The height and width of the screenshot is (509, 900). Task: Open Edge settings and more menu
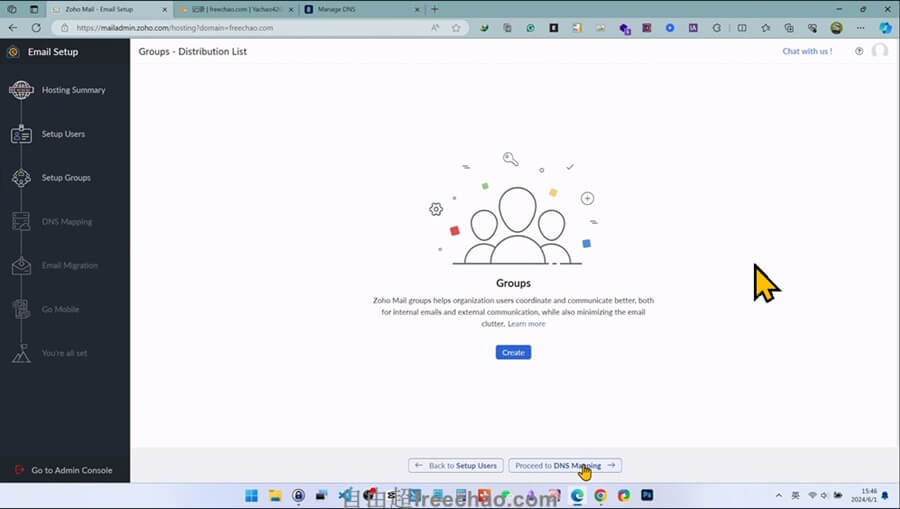pos(860,28)
